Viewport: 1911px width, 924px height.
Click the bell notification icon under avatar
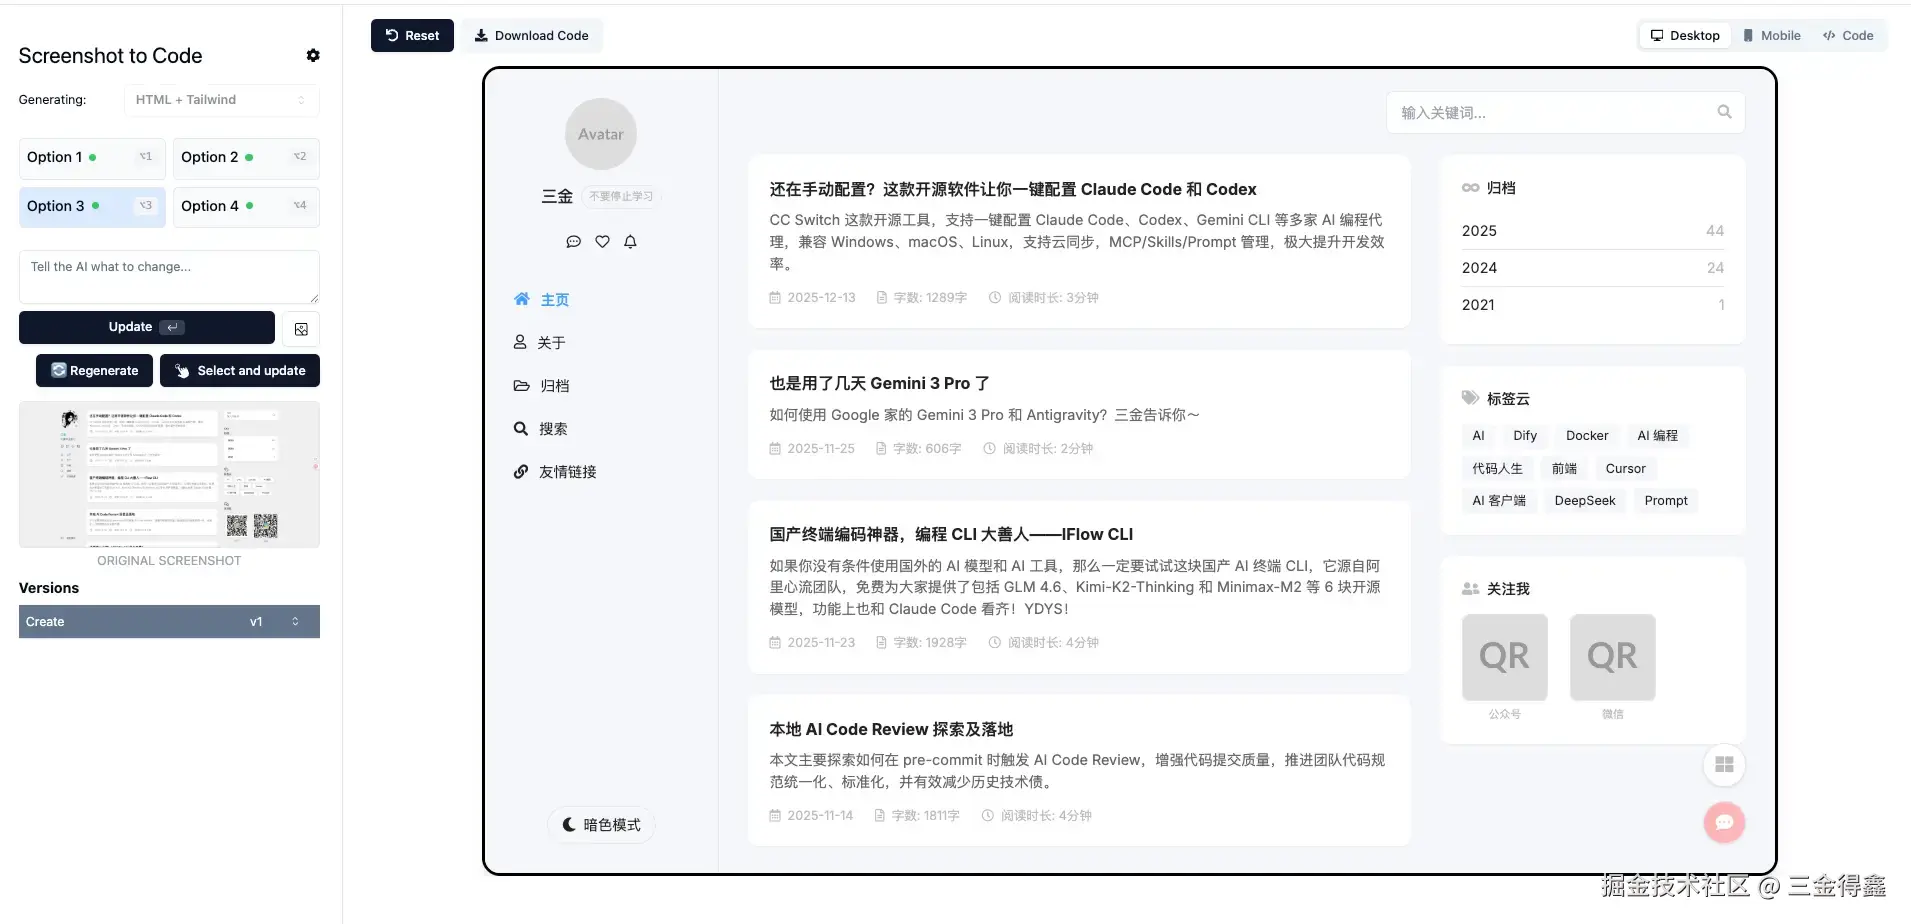[x=630, y=241]
